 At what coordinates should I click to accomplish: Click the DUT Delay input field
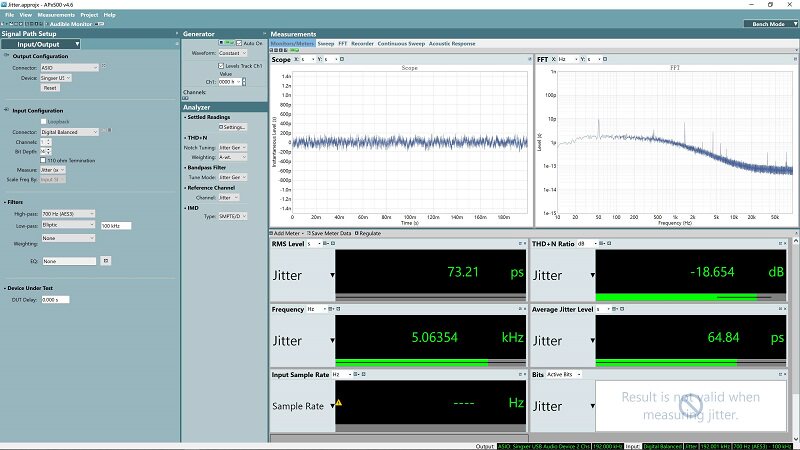click(55, 300)
